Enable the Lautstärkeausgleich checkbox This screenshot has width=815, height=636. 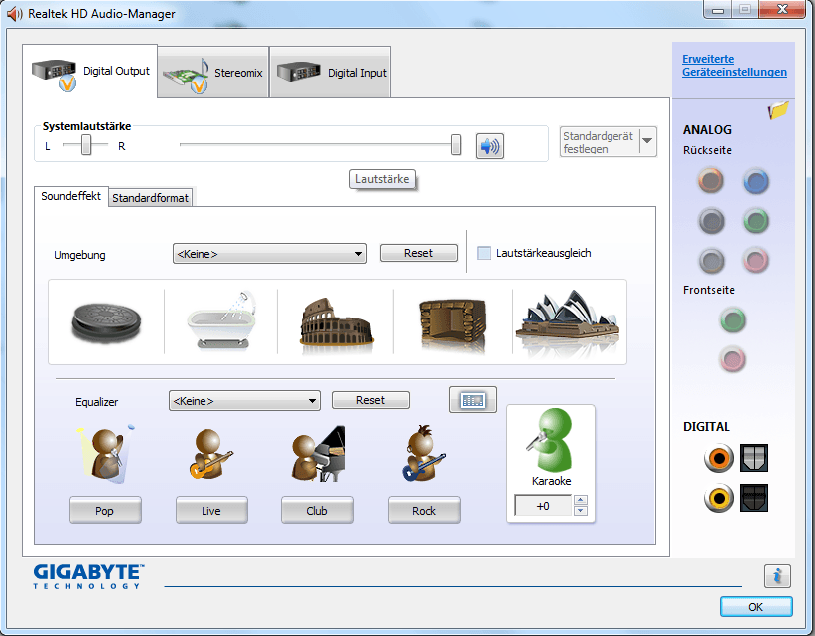tap(484, 253)
